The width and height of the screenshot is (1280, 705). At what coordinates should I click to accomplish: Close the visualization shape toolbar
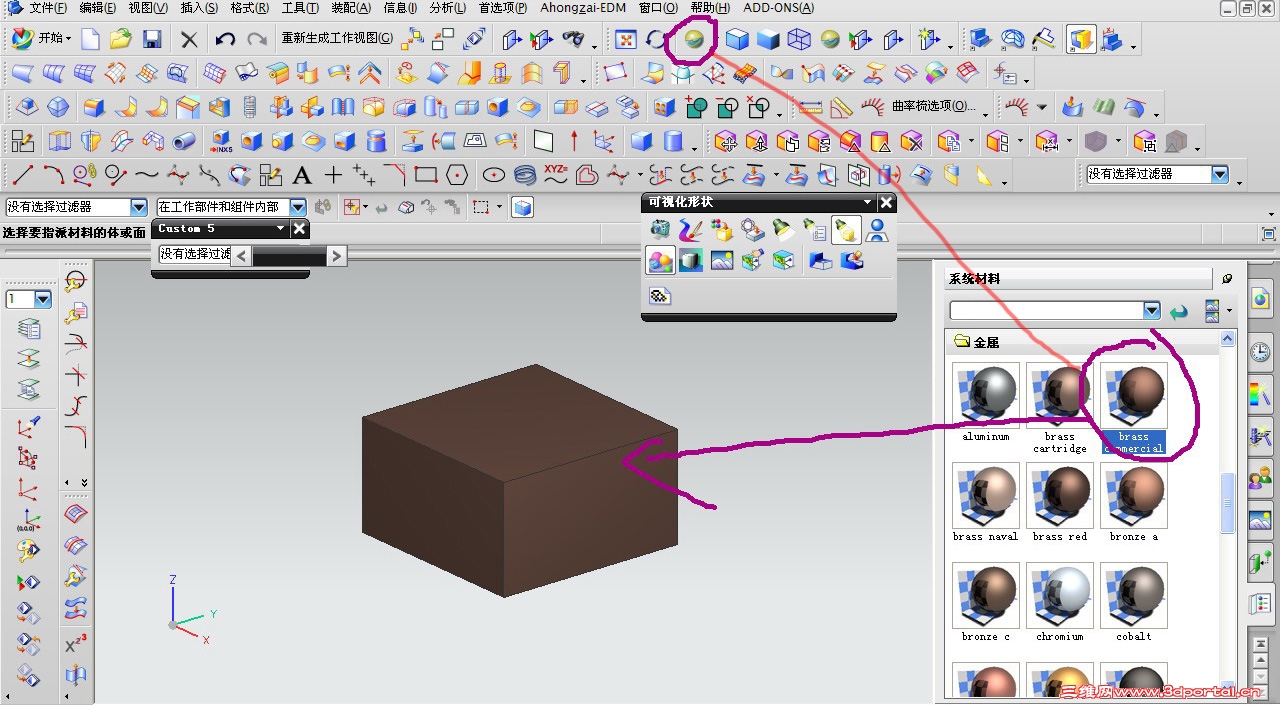(x=886, y=202)
